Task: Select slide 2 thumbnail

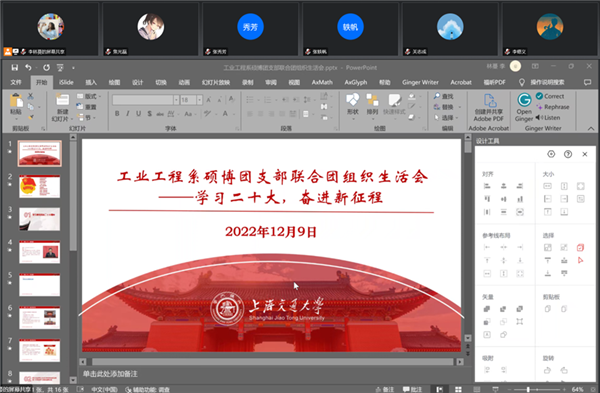Action: coord(40,186)
